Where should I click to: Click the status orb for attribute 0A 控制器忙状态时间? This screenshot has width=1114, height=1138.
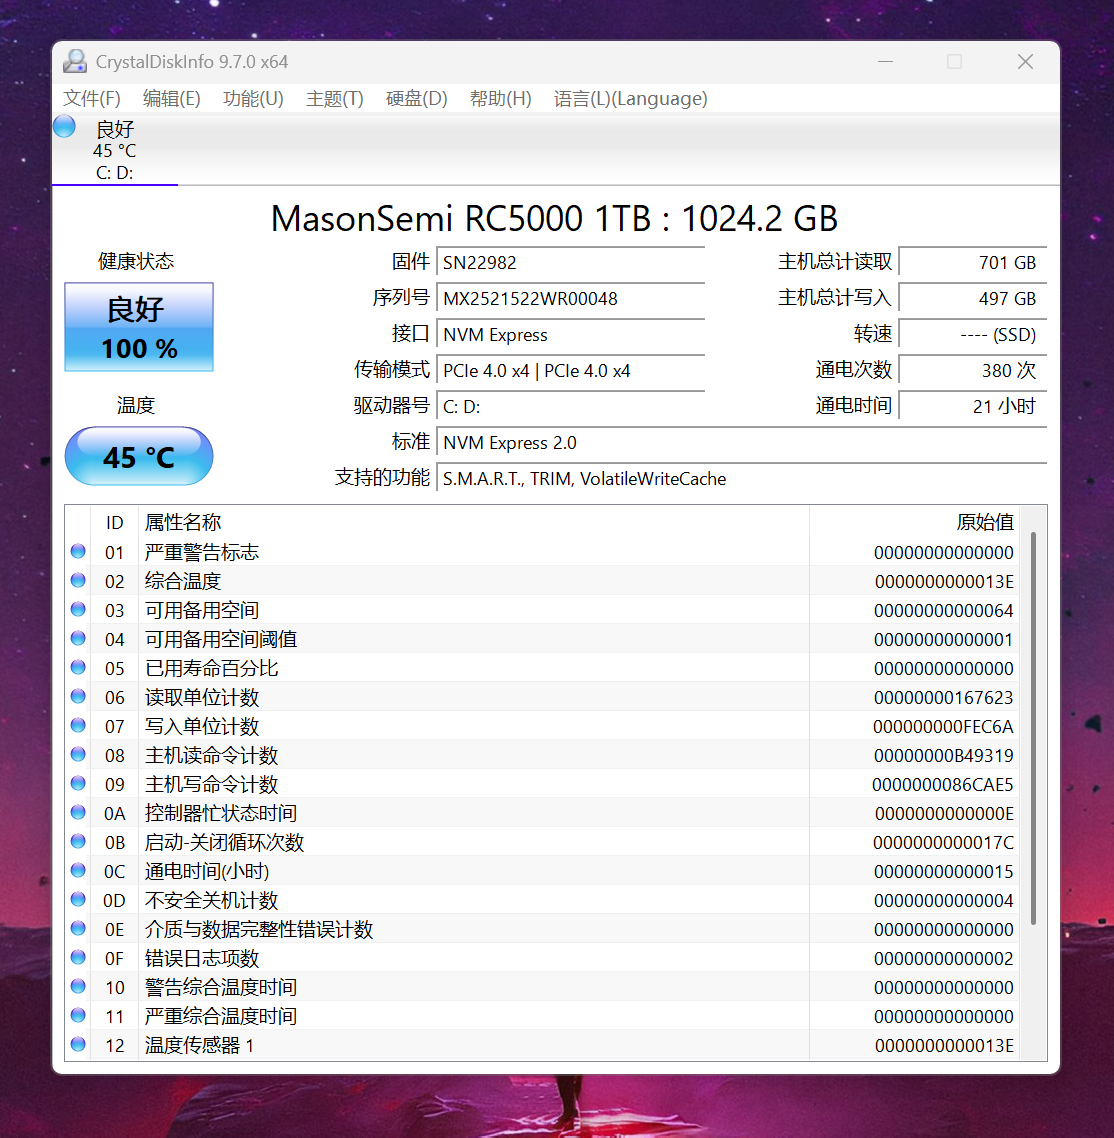click(x=78, y=813)
